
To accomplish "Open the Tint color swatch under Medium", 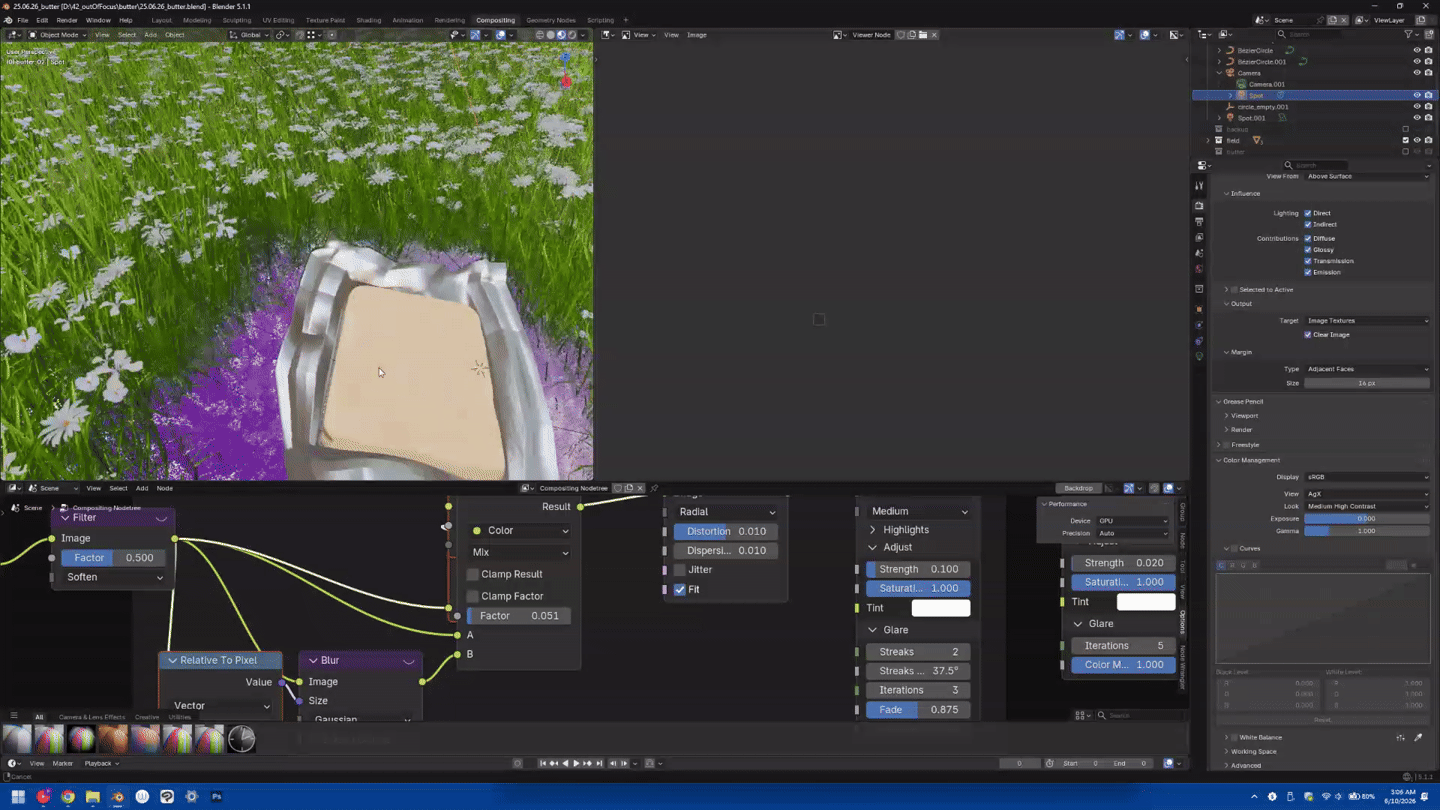I will [x=941, y=608].
